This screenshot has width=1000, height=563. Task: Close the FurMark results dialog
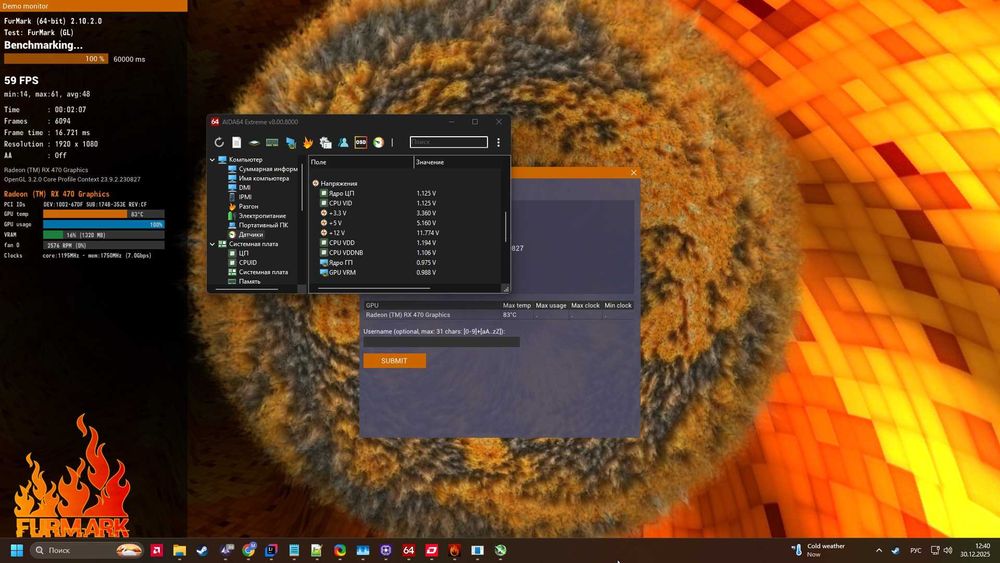[x=633, y=173]
